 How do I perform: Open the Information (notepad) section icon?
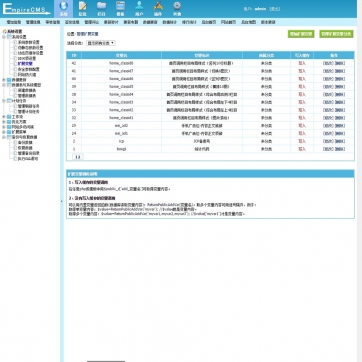coord(82,9)
